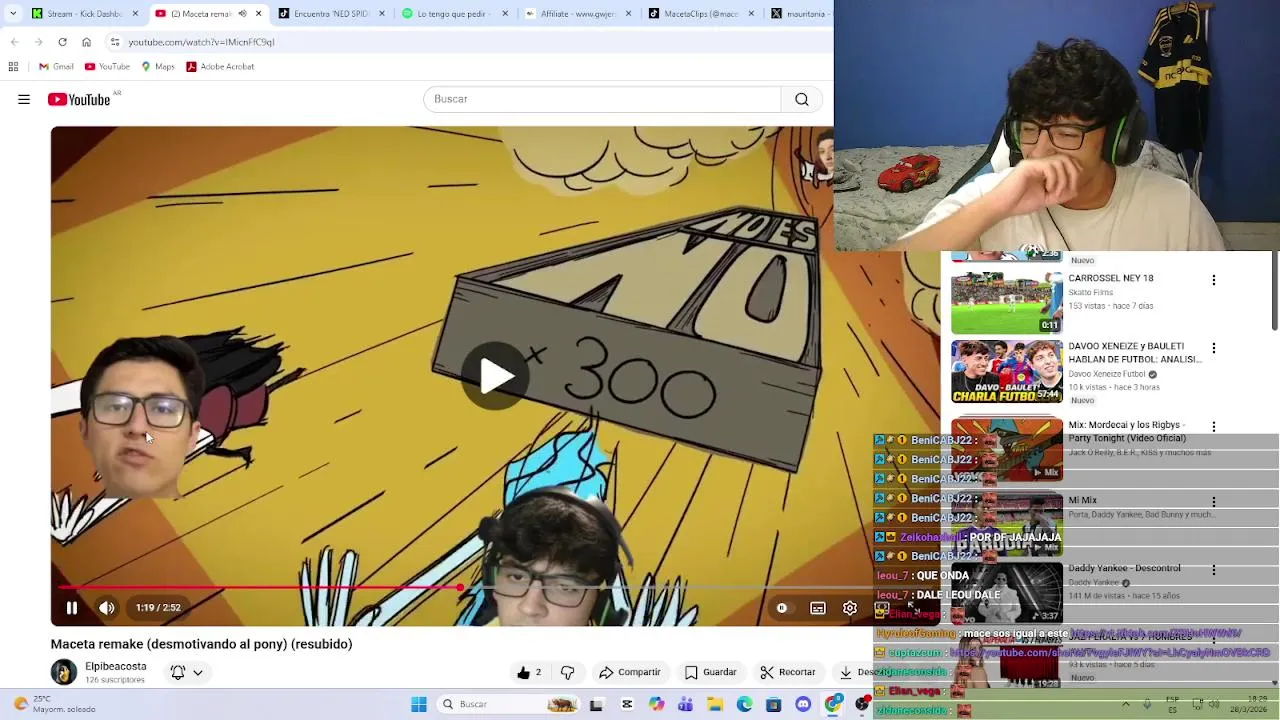Click the address bar URL
Screen dimensions: 1280x720
[x=201, y=42]
